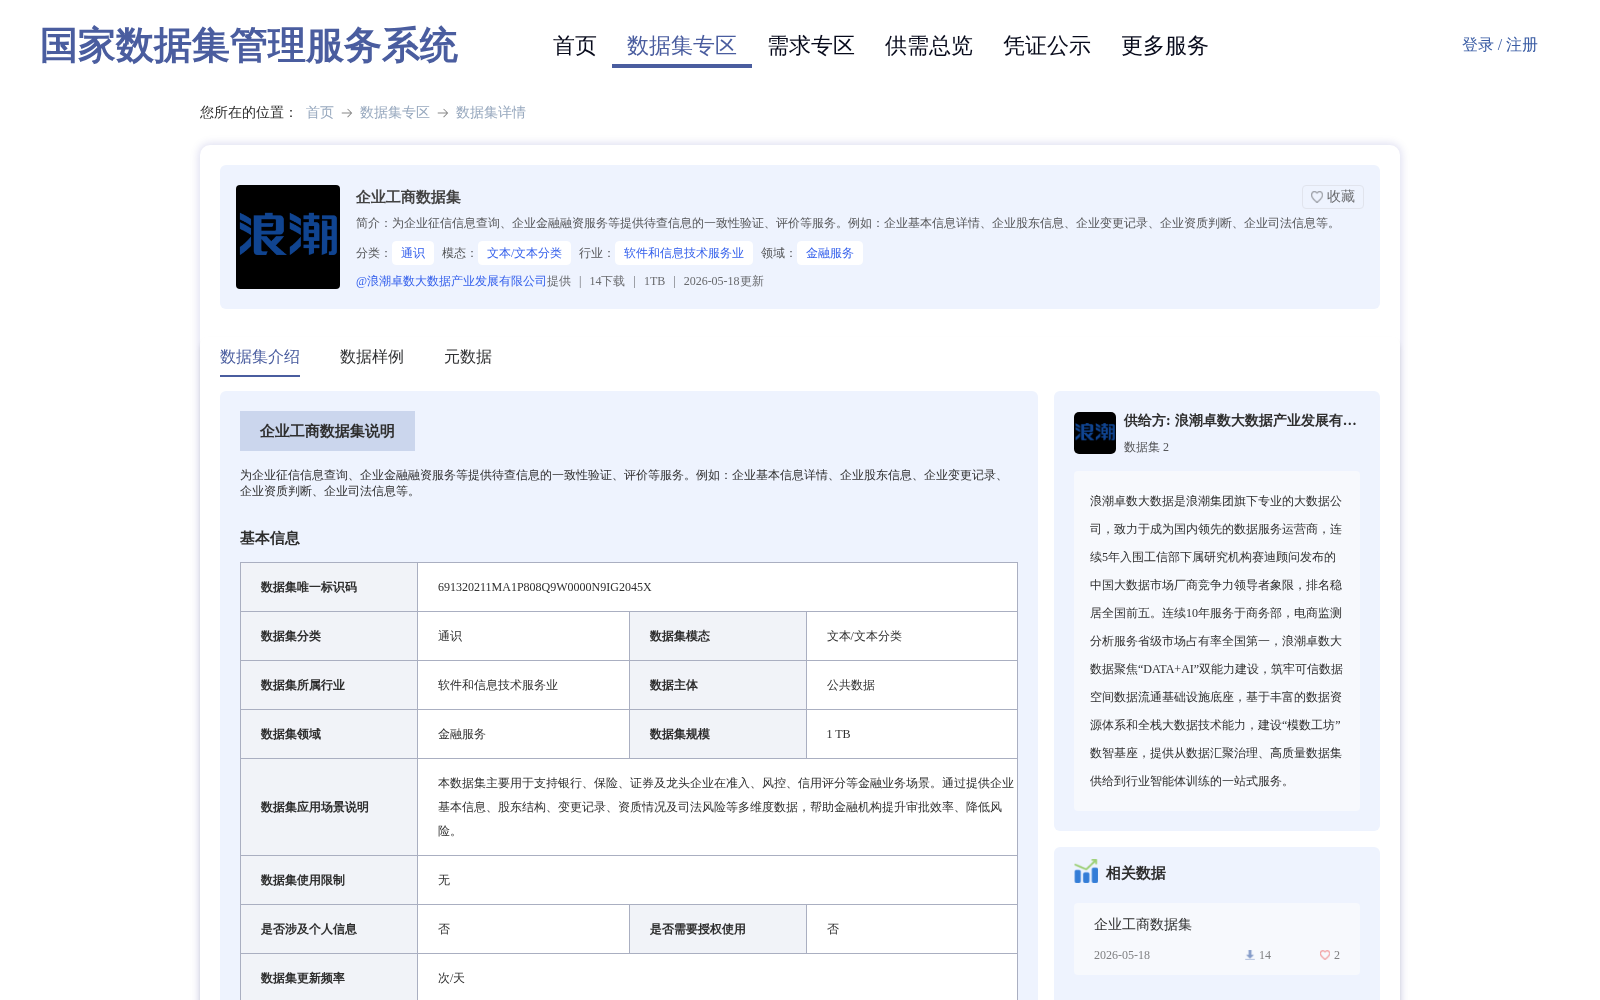Click the supplier 浪潮 logo in sidebar
Screen dimensions: 1600x1000
[1095, 433]
